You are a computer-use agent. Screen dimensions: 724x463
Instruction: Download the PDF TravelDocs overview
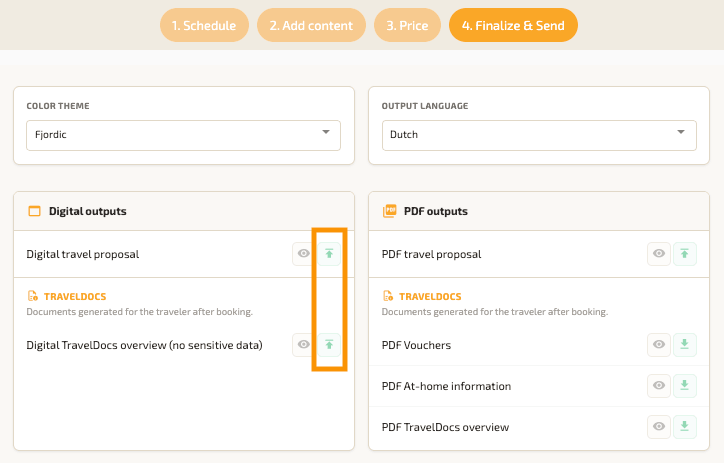tap(685, 427)
